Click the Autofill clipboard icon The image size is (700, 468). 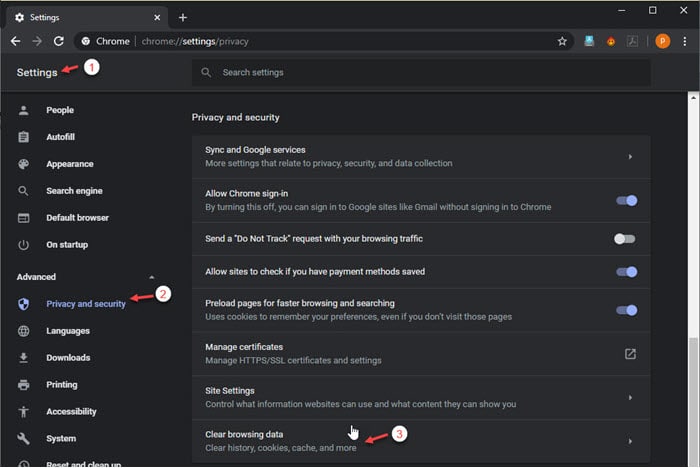pyautogui.click(x=24, y=137)
